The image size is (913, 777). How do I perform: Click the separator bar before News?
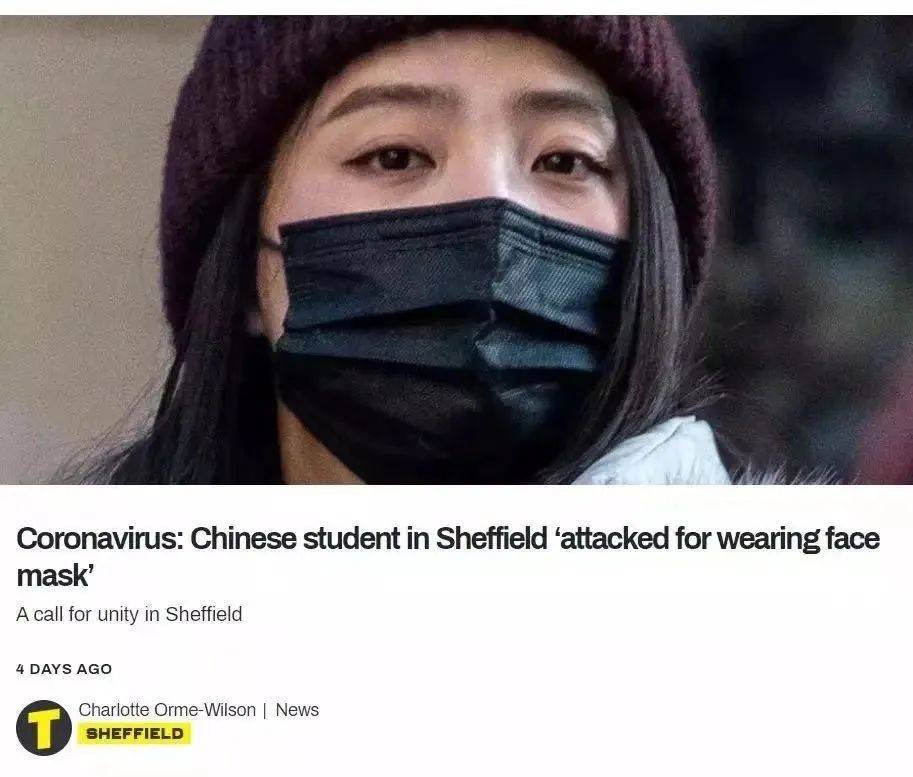[266, 710]
